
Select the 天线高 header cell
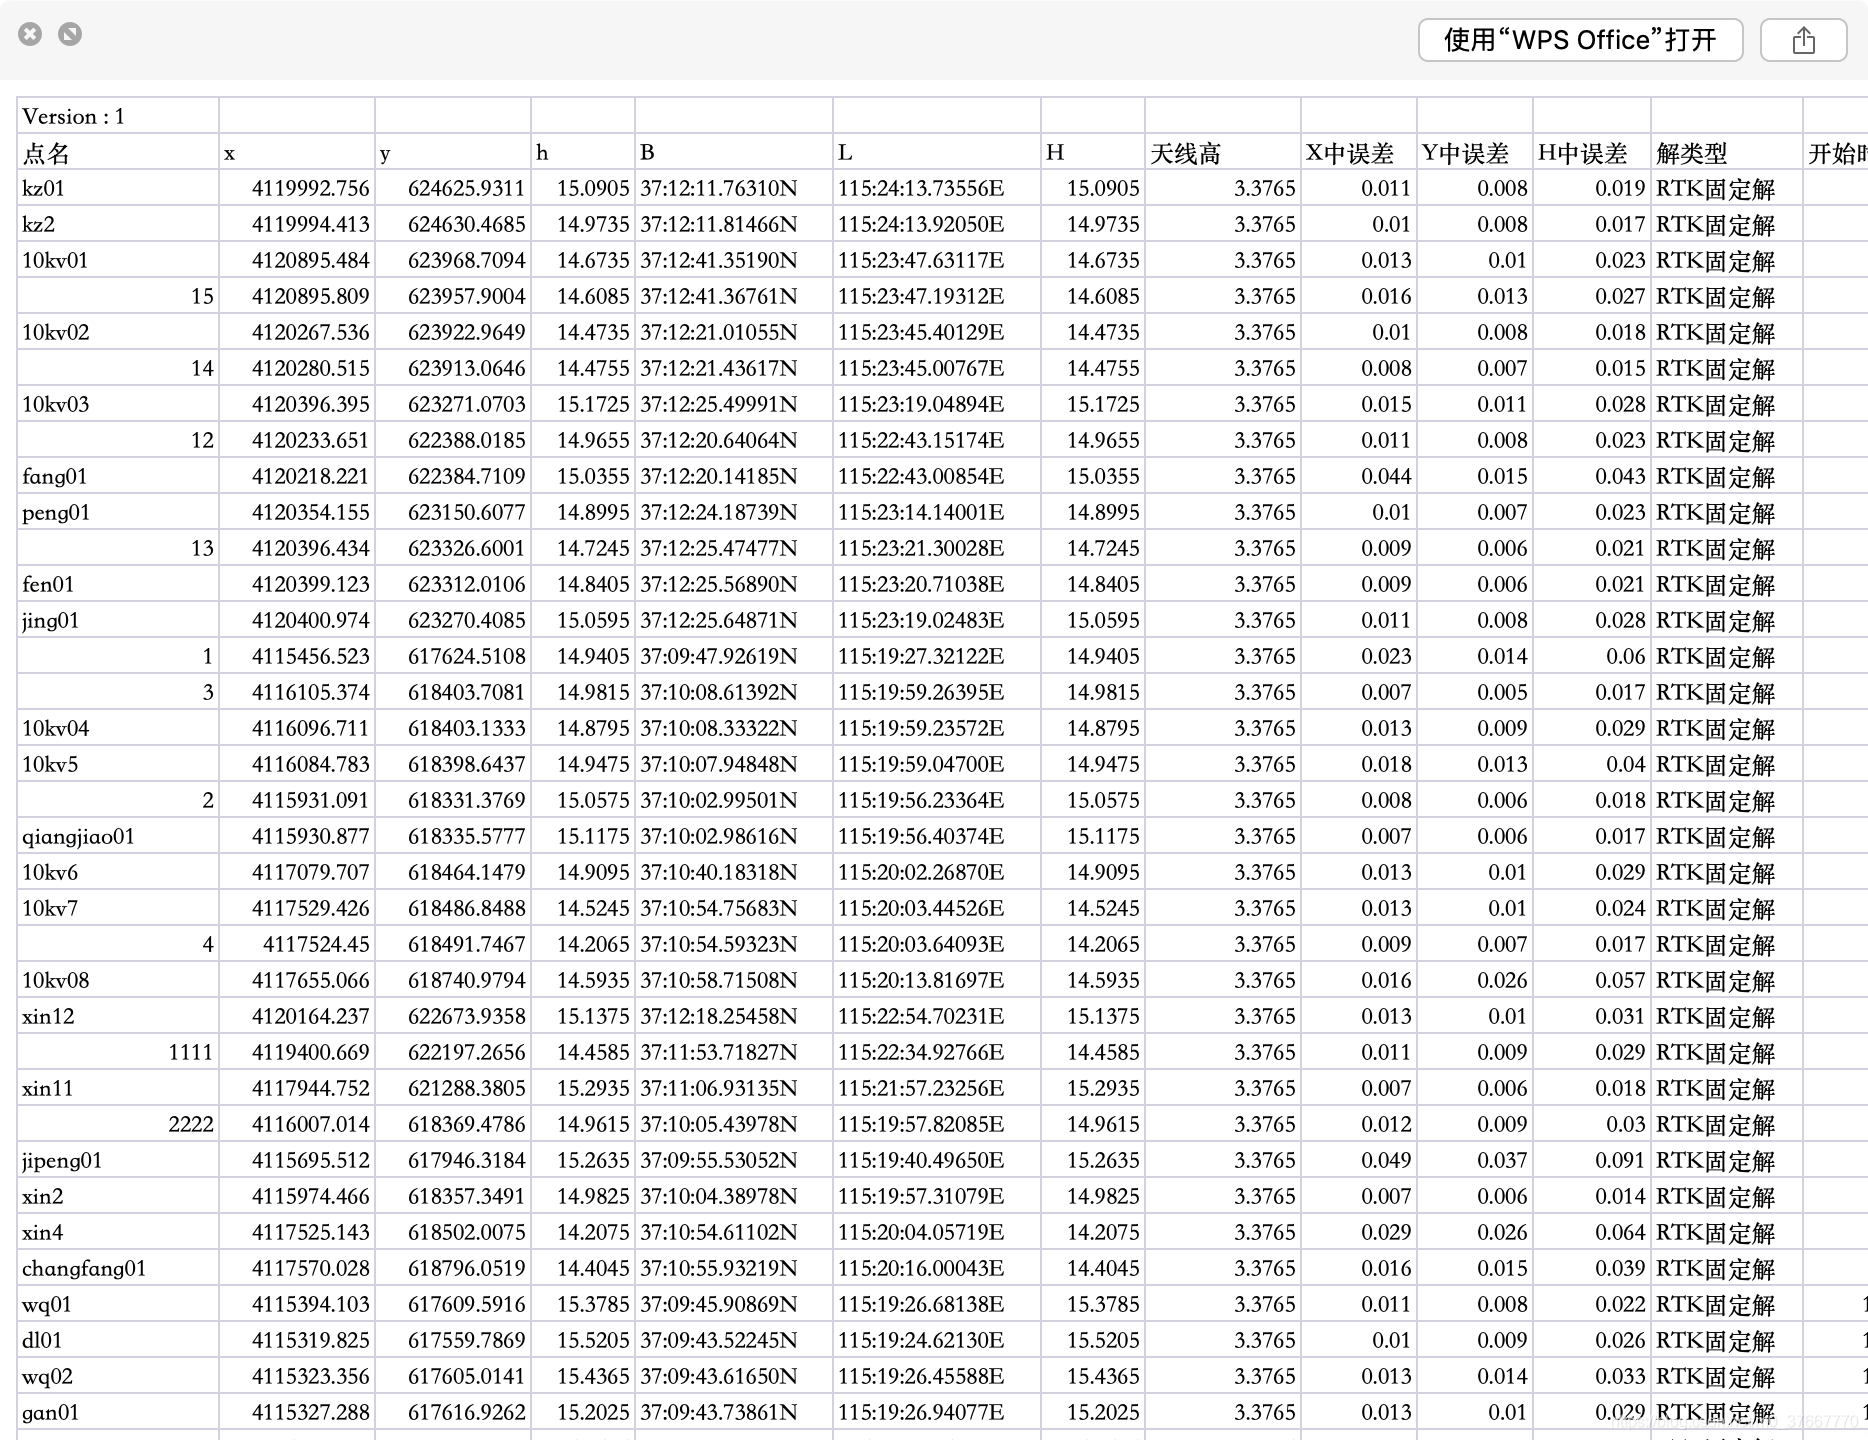tap(1222, 152)
